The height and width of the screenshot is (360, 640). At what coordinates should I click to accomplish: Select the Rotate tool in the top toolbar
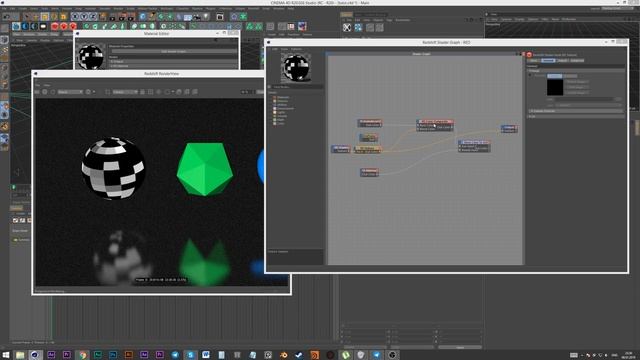click(x=54, y=17)
